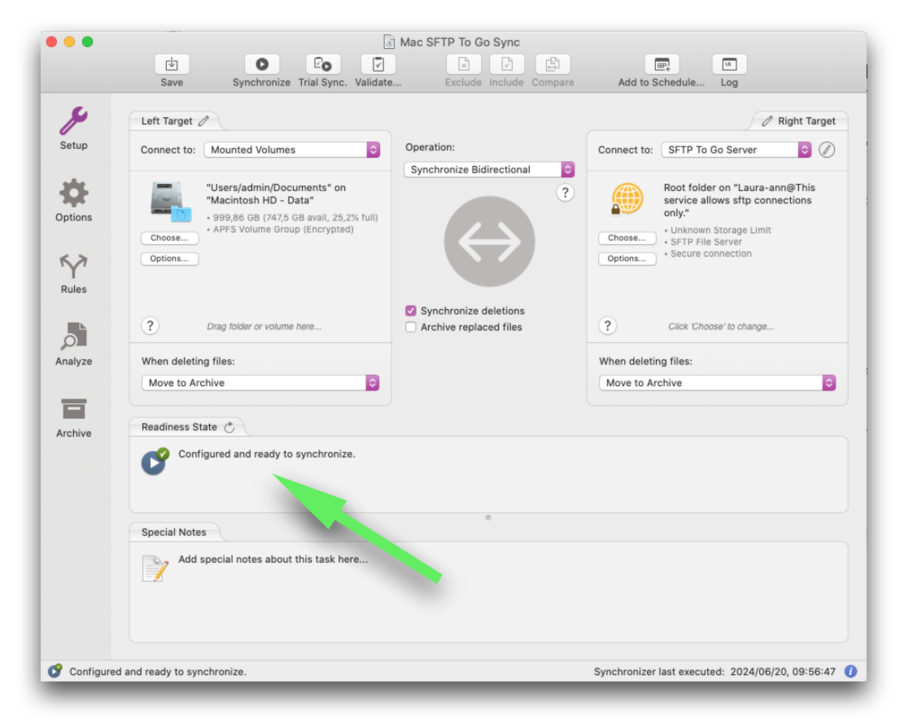The height and width of the screenshot is (727, 900).
Task: Open help in the Left Target panel
Action: click(150, 326)
